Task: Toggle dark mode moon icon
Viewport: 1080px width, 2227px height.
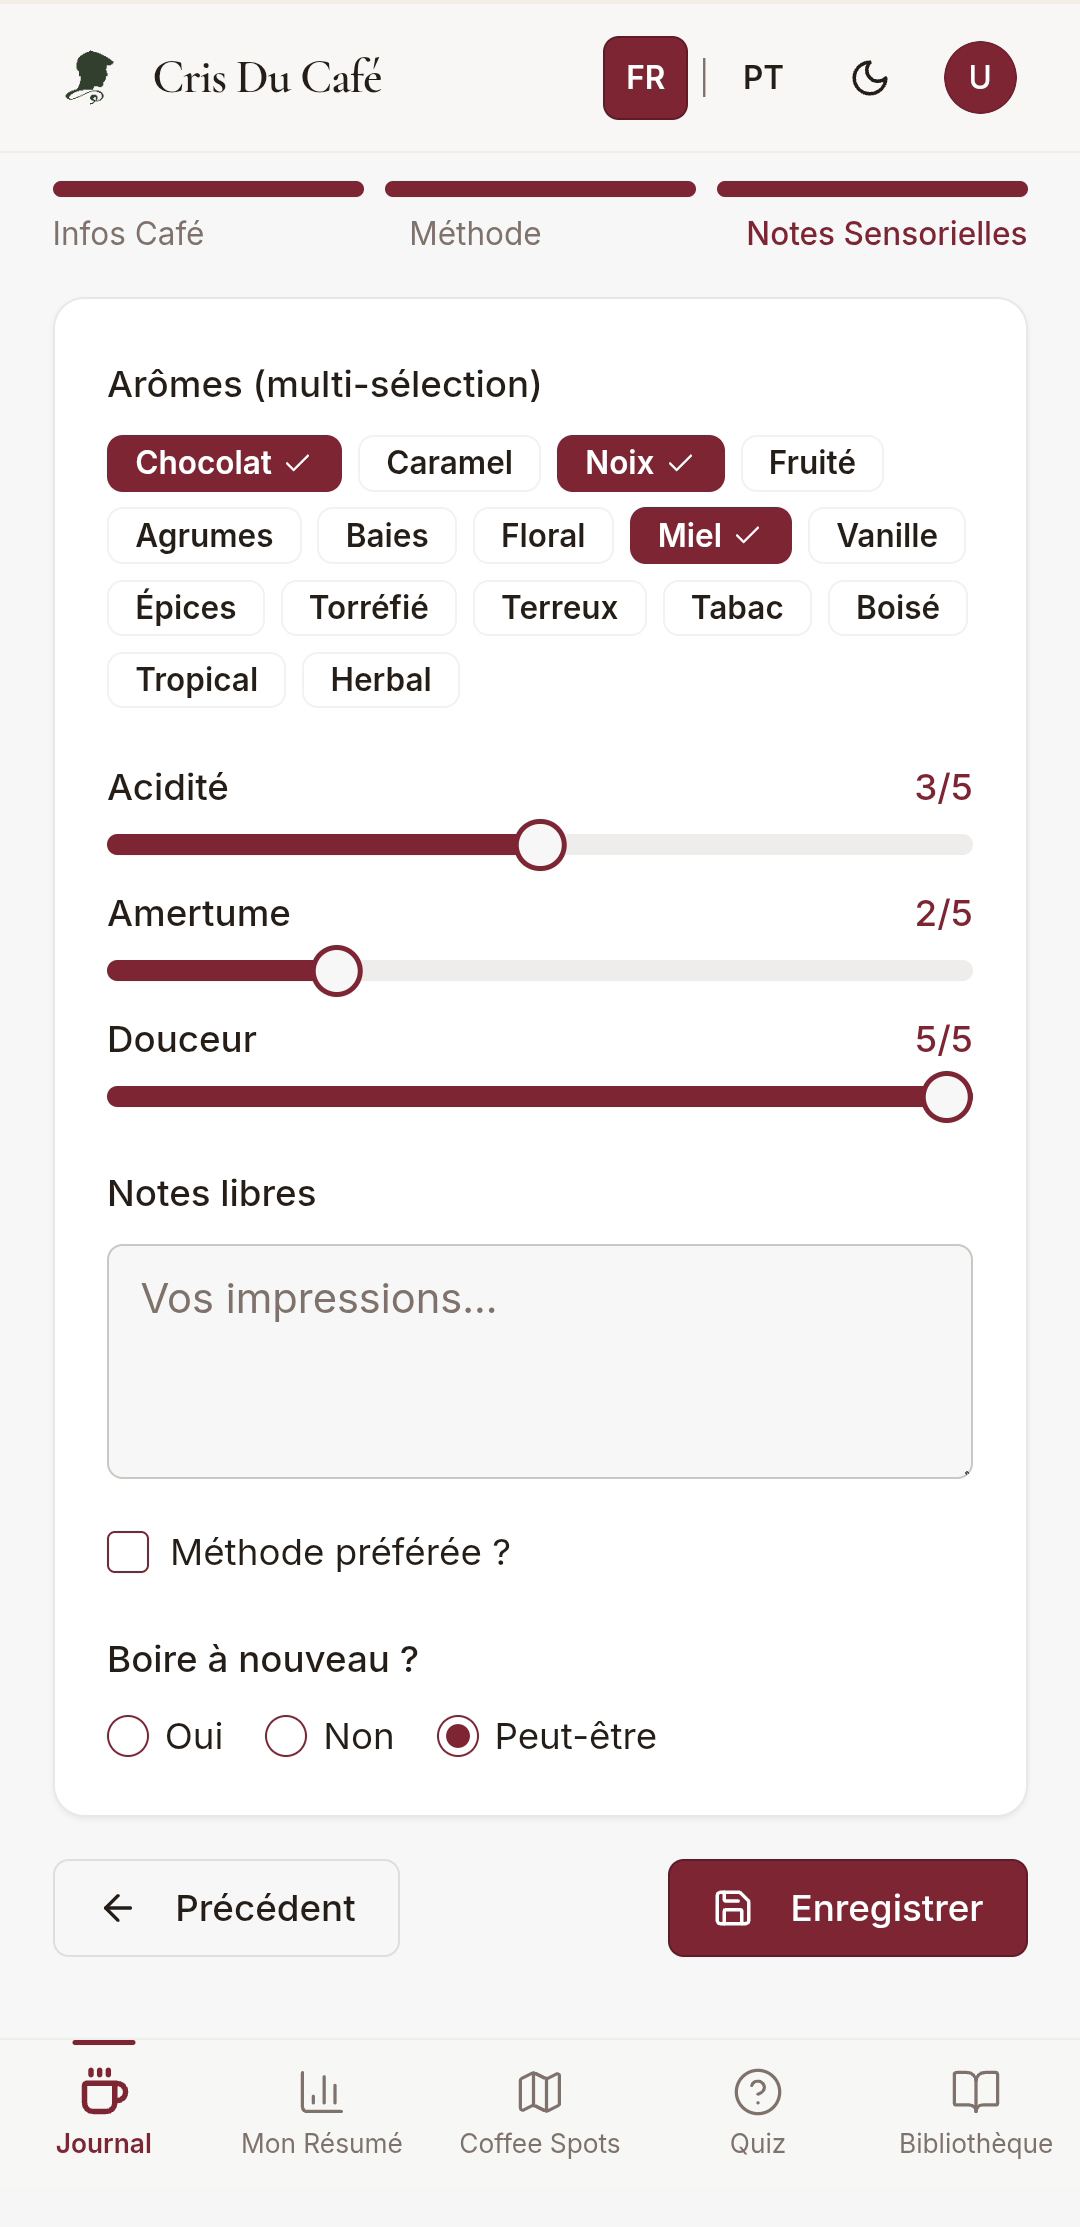Action: click(x=869, y=78)
